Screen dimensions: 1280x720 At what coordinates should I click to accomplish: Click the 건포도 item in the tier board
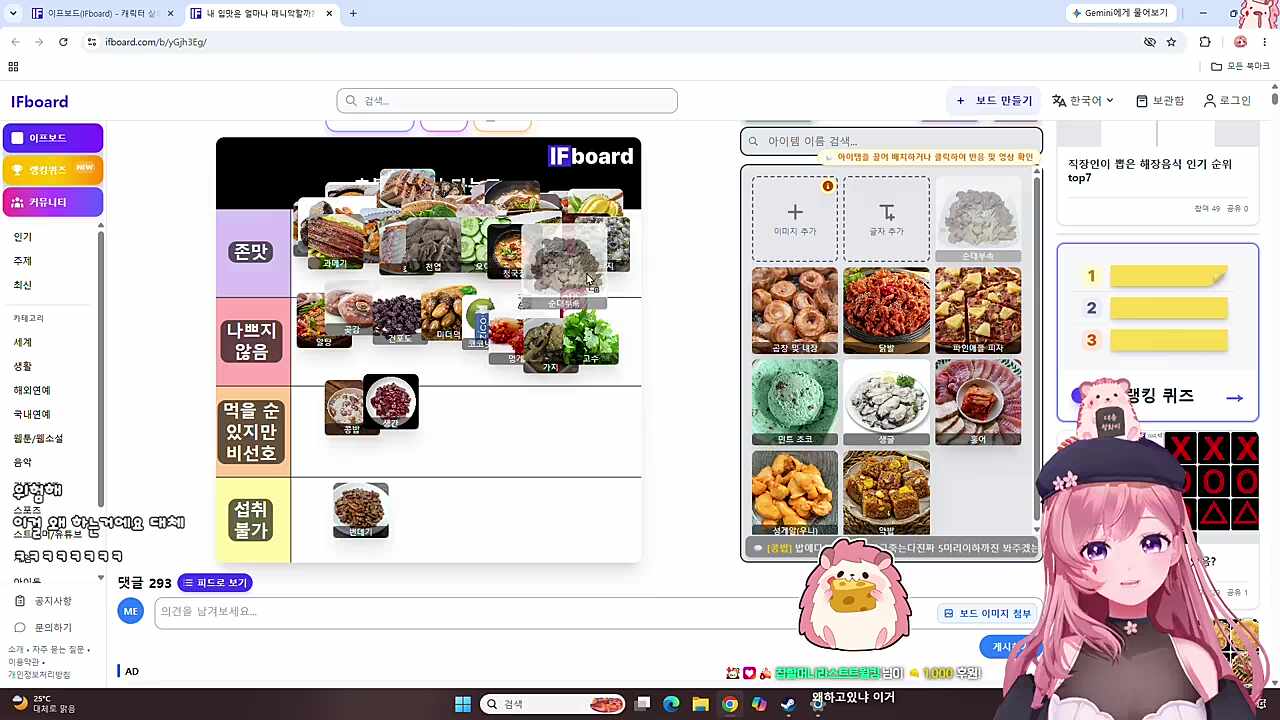[398, 319]
